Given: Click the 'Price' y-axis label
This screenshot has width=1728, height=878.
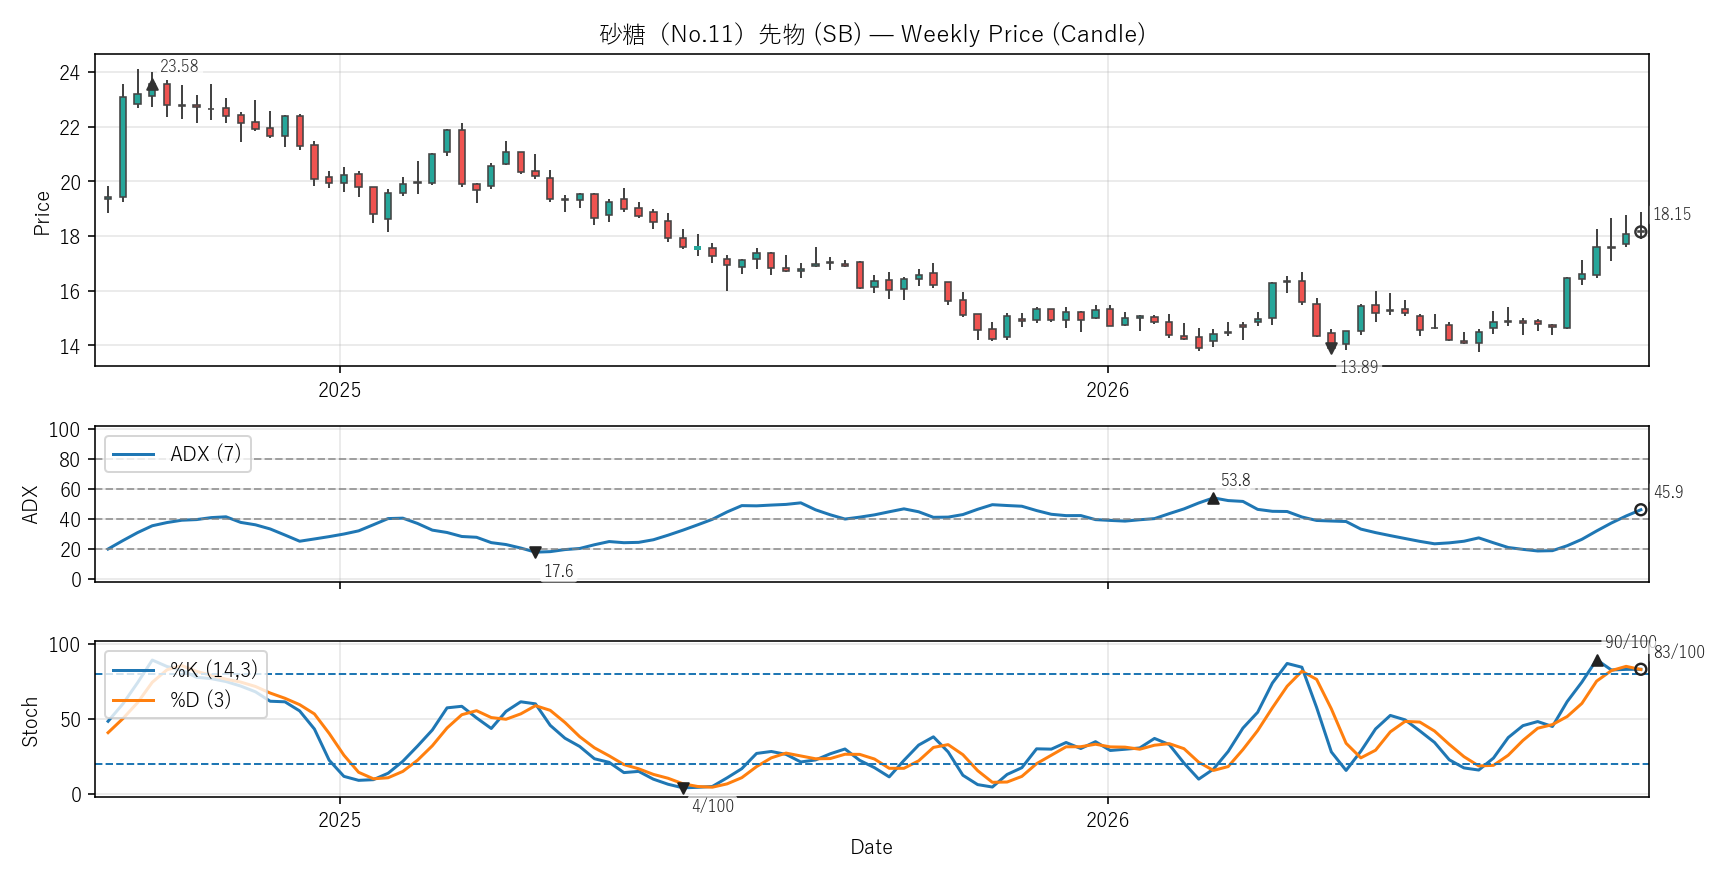Looking at the screenshot, I should click(41, 213).
